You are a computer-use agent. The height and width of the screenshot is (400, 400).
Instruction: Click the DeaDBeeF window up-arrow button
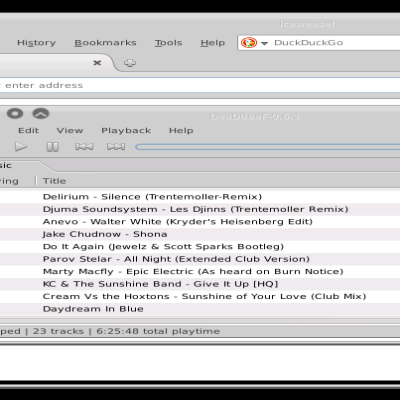click(41, 114)
